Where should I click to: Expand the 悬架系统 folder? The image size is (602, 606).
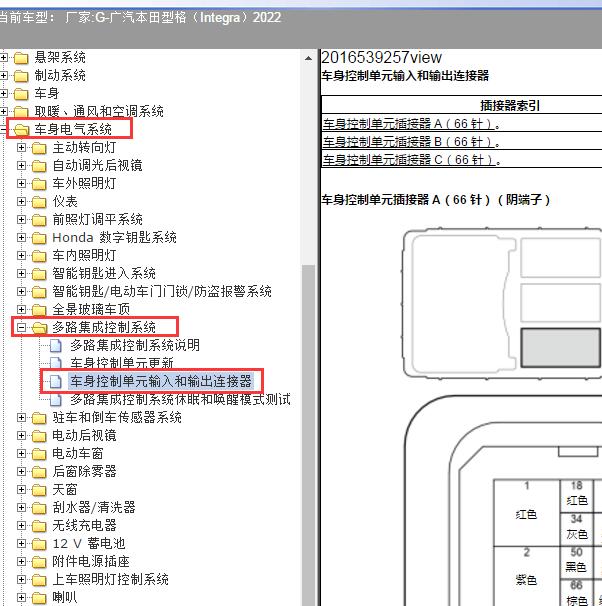coord(3,58)
